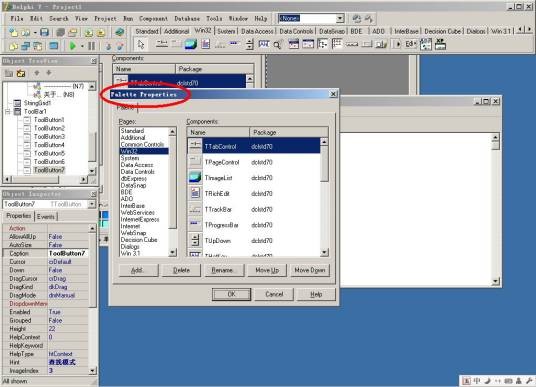Click the Rename button in Palette Properties
The height and width of the screenshot is (387, 536).
coord(224,270)
